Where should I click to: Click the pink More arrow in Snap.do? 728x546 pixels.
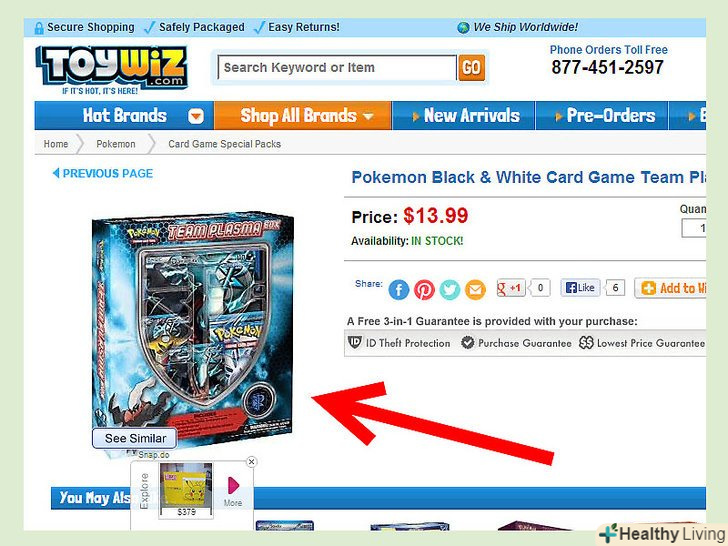pyautogui.click(x=233, y=485)
